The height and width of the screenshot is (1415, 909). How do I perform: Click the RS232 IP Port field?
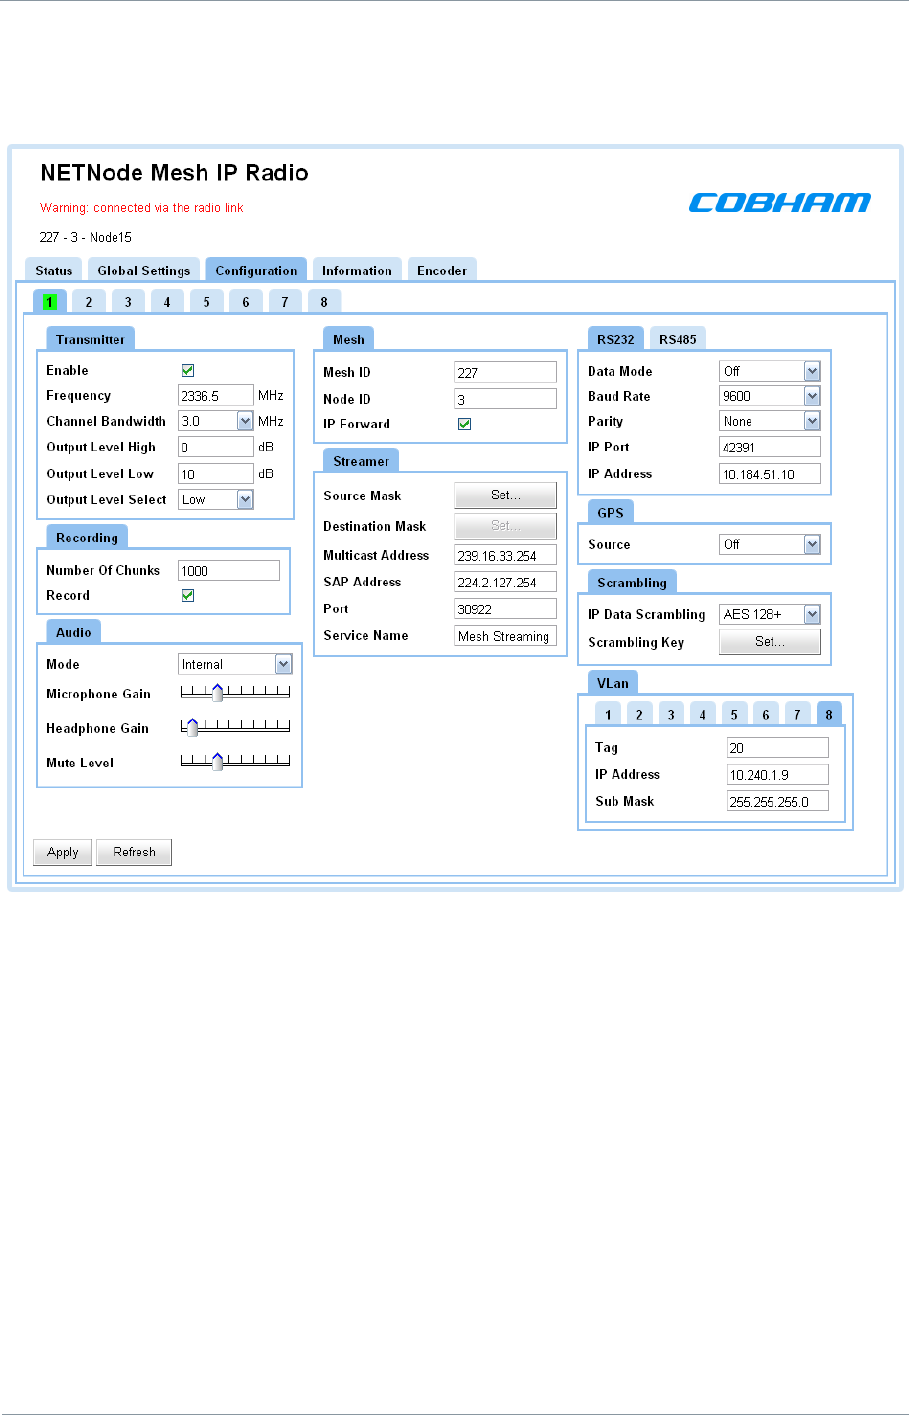pos(770,447)
